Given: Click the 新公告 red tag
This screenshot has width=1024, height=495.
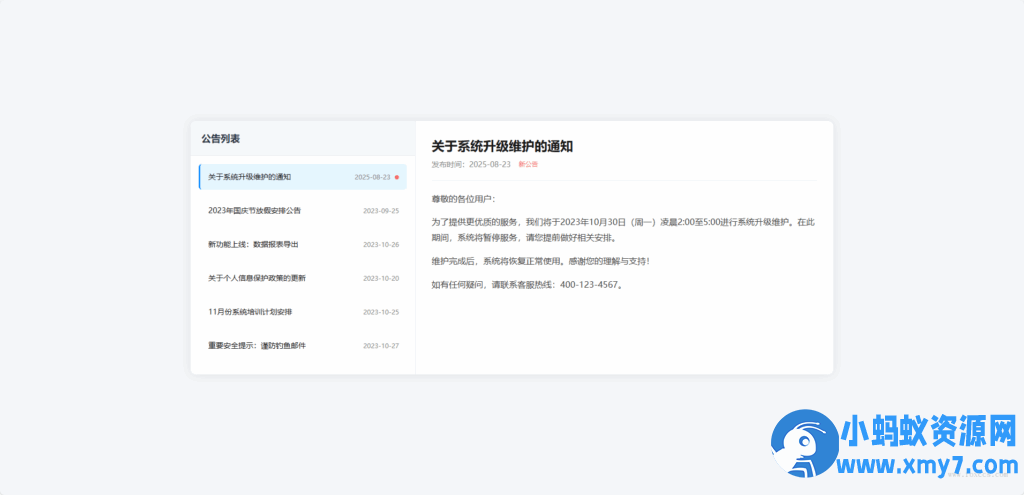Looking at the screenshot, I should tap(528, 164).
